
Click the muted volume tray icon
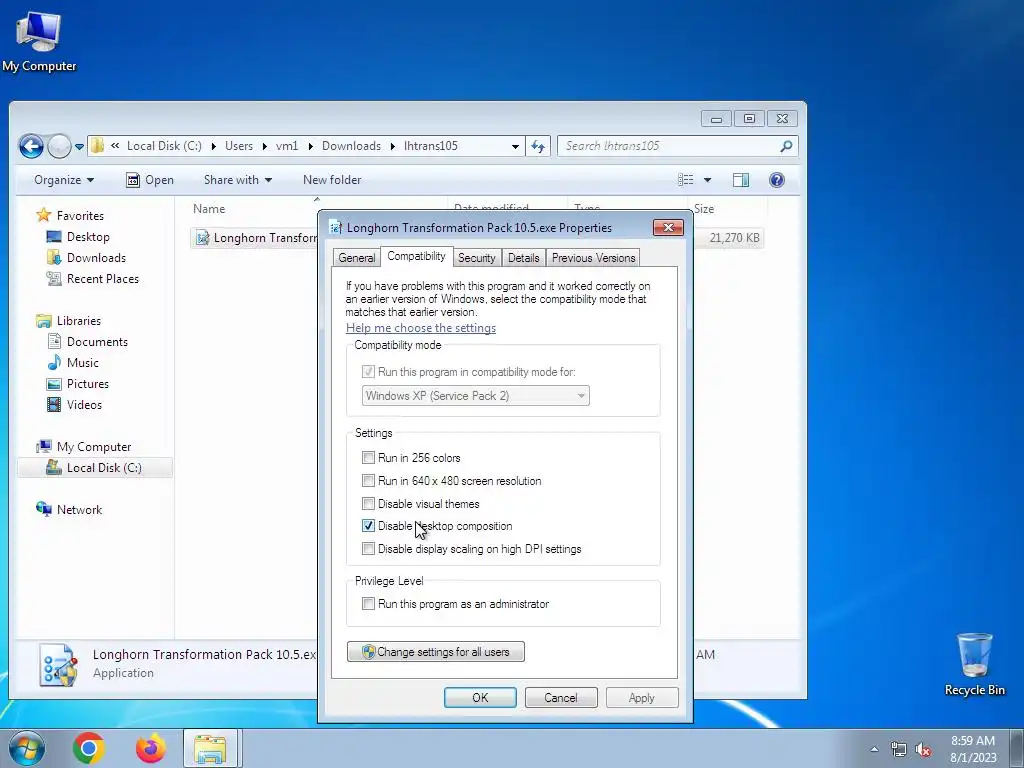923,750
